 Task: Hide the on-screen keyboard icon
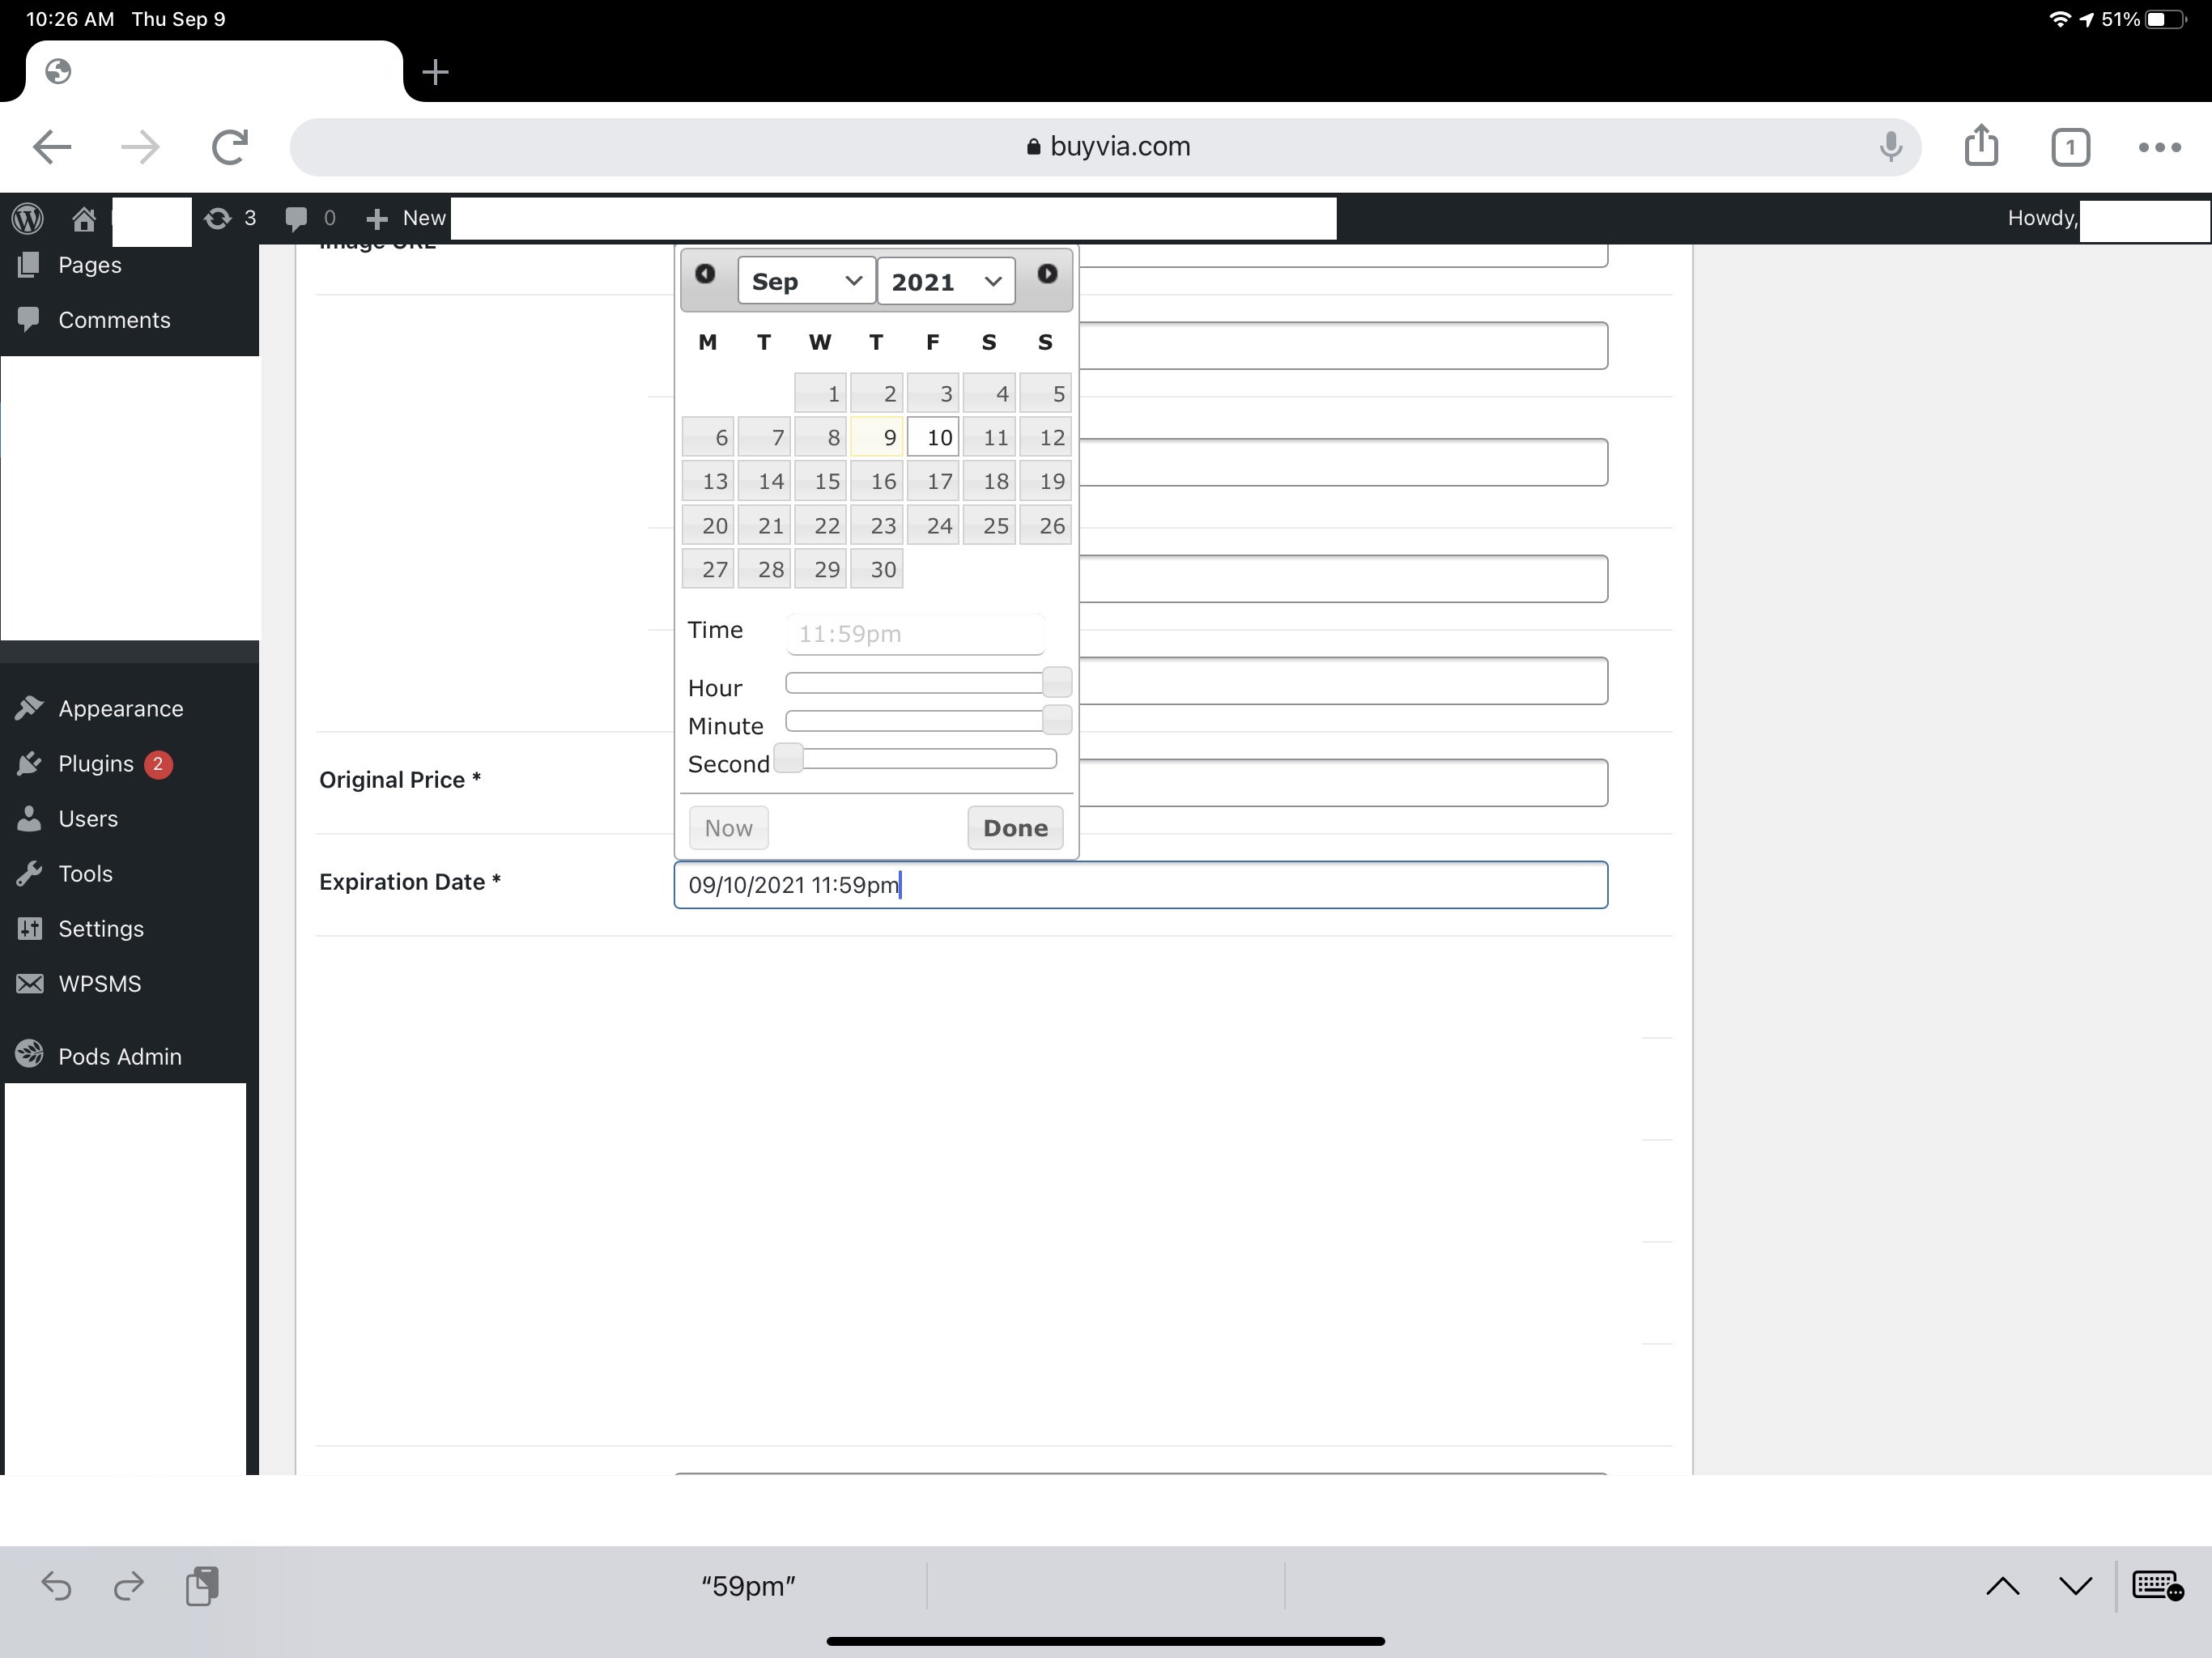coord(2157,1585)
